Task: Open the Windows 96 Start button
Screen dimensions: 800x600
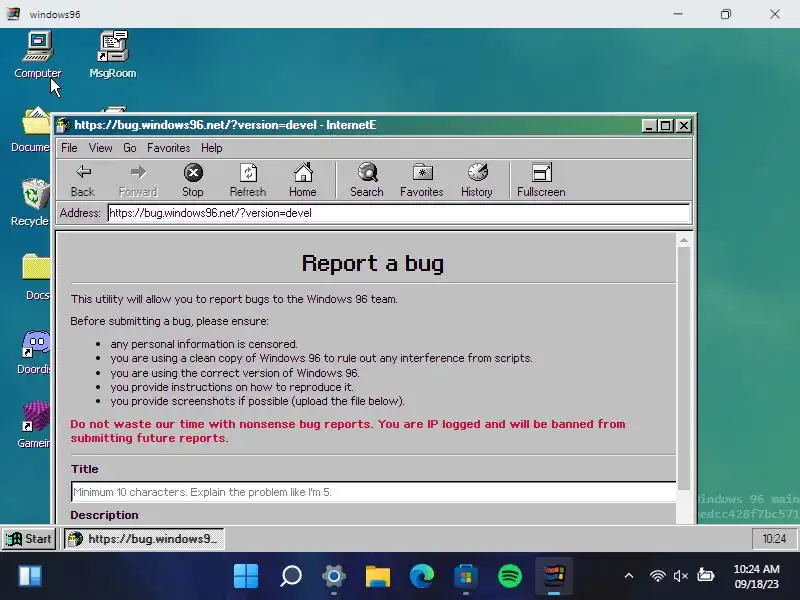Action: 29,539
